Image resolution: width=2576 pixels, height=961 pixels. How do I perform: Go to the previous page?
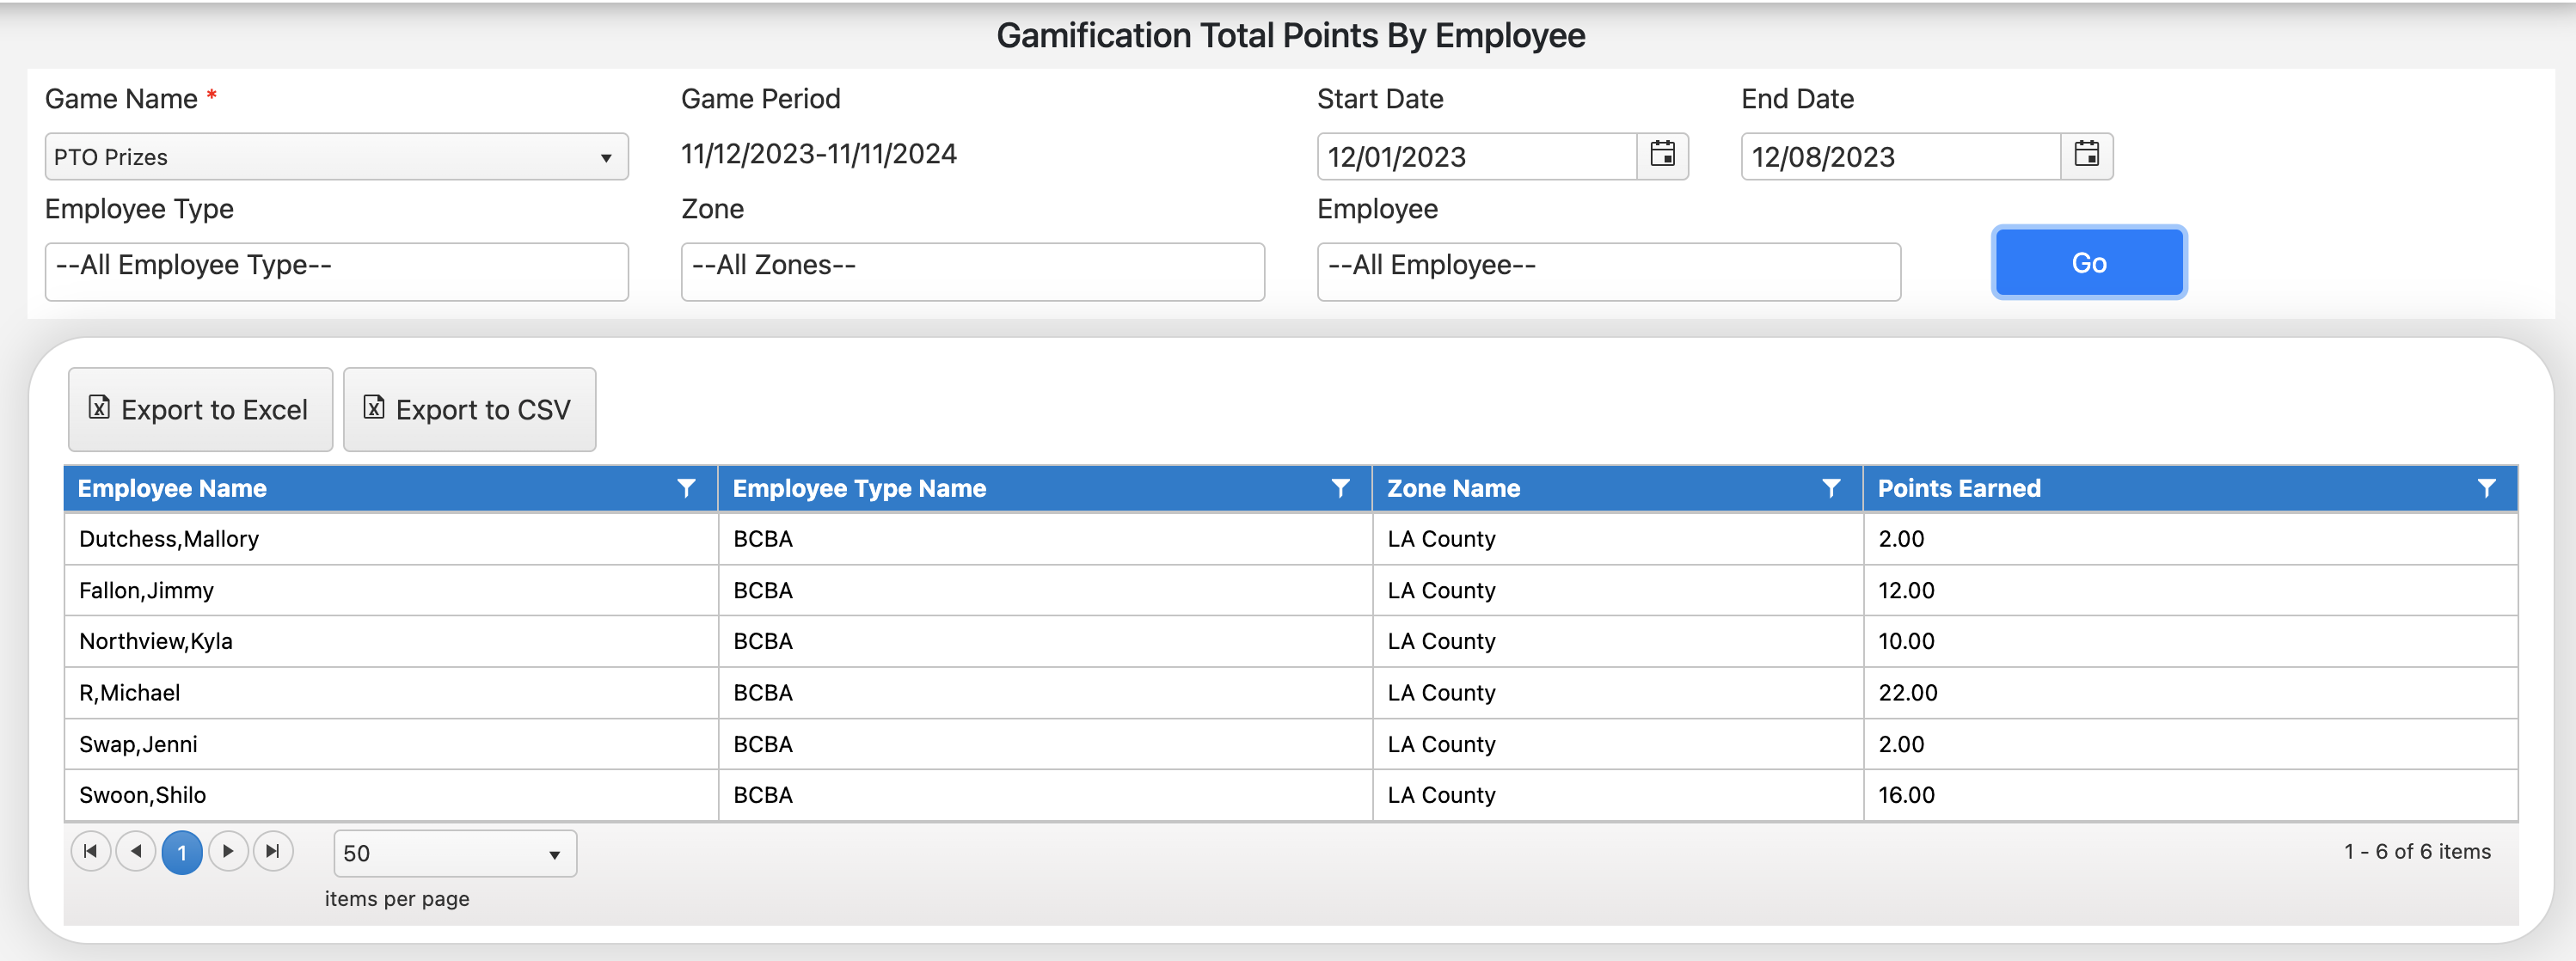136,851
